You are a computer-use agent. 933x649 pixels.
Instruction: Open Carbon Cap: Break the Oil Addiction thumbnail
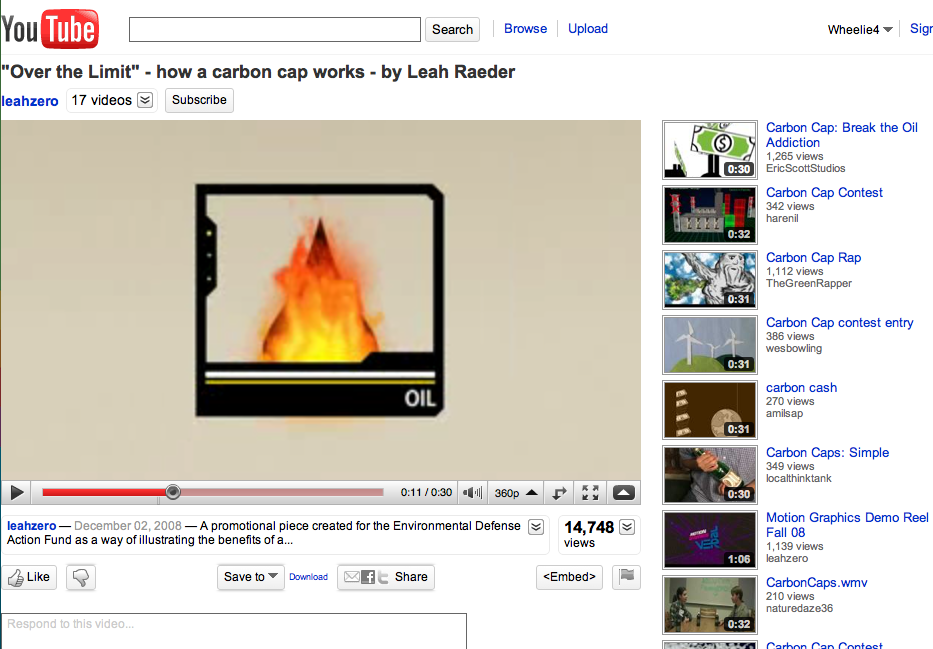click(x=710, y=150)
